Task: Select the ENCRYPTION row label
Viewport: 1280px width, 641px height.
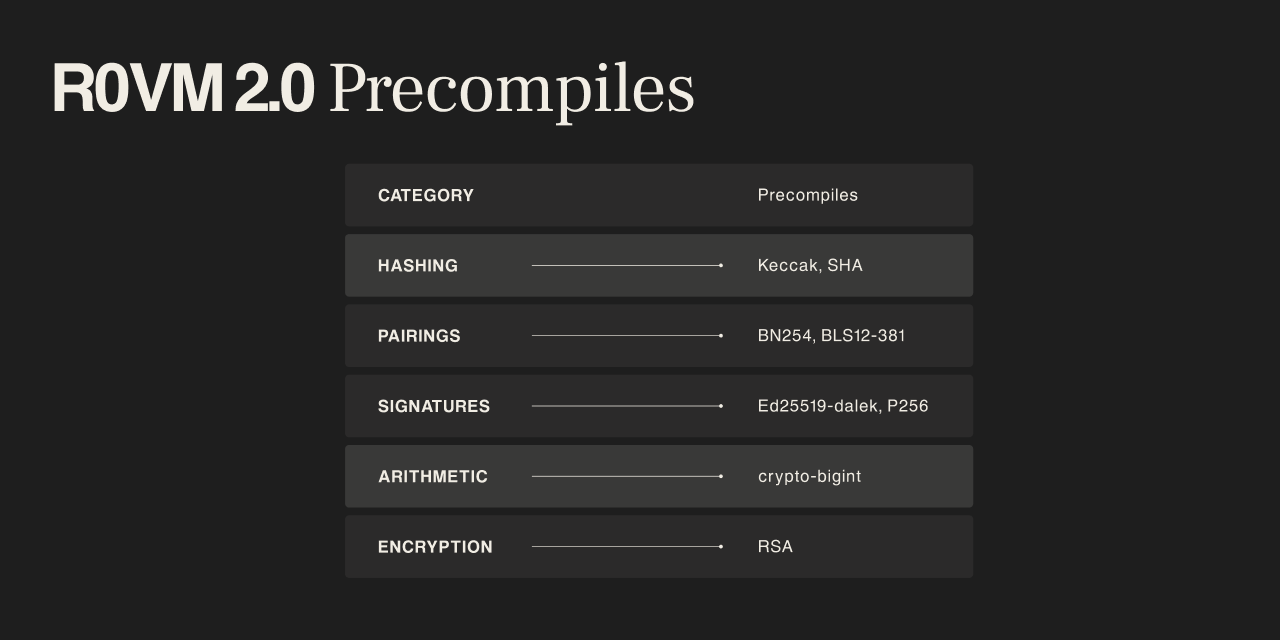Action: 435,547
